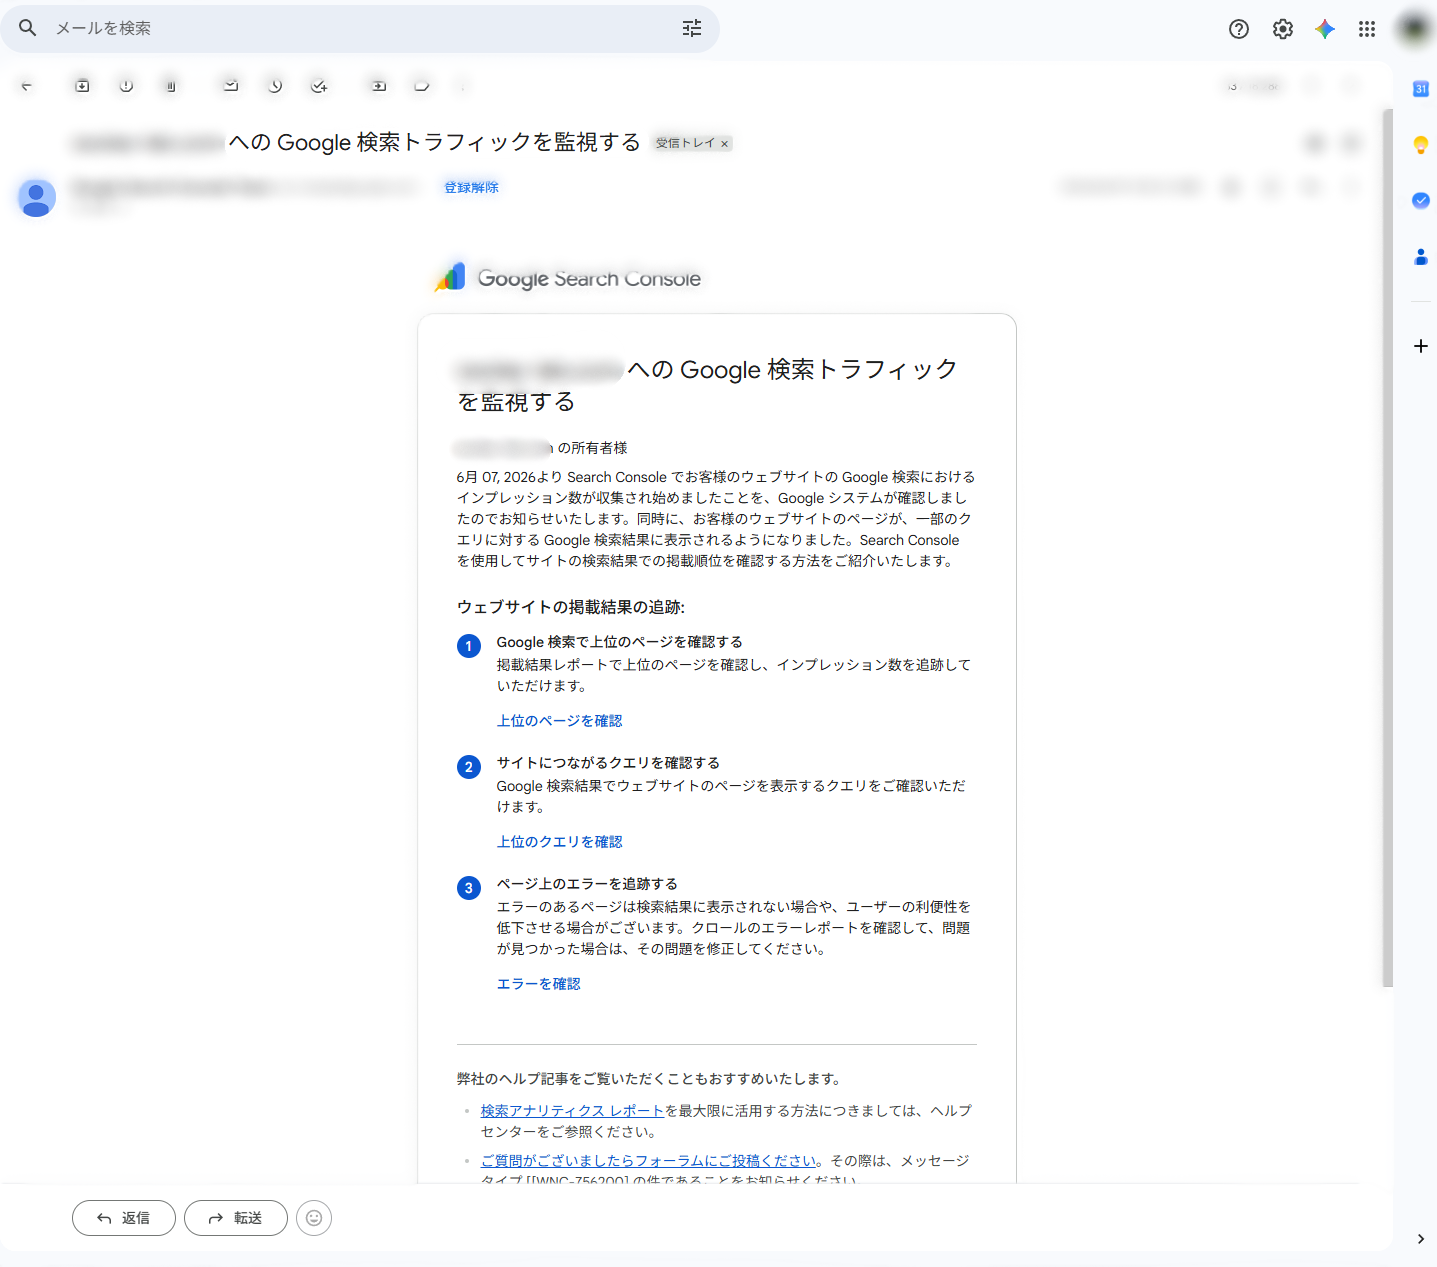1437x1267 pixels.
Task: Click the 転送 forward button
Action: (236, 1218)
